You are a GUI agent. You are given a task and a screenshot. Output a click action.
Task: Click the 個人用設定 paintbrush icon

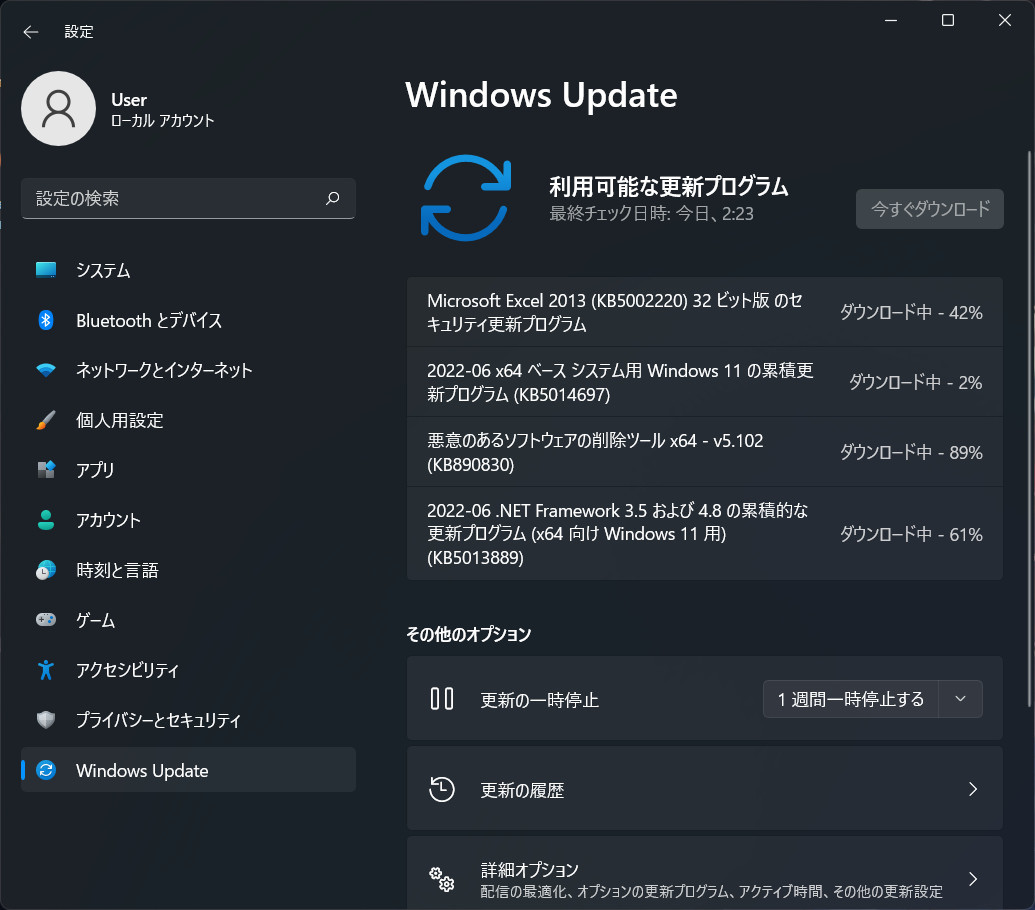[46, 420]
